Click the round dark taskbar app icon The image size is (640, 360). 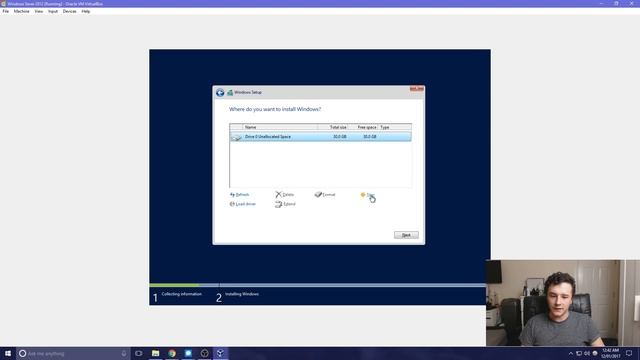point(204,353)
